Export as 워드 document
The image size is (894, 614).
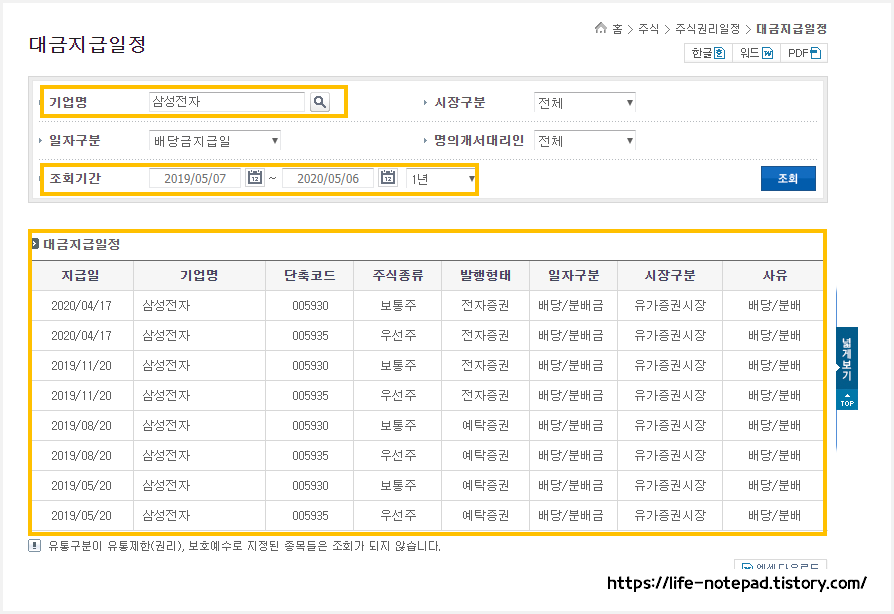(x=756, y=53)
